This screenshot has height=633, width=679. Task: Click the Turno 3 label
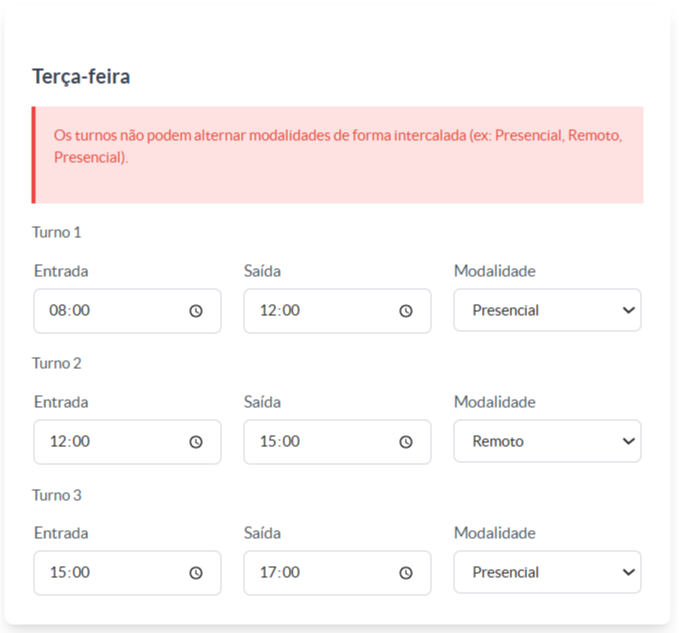pyautogui.click(x=57, y=495)
